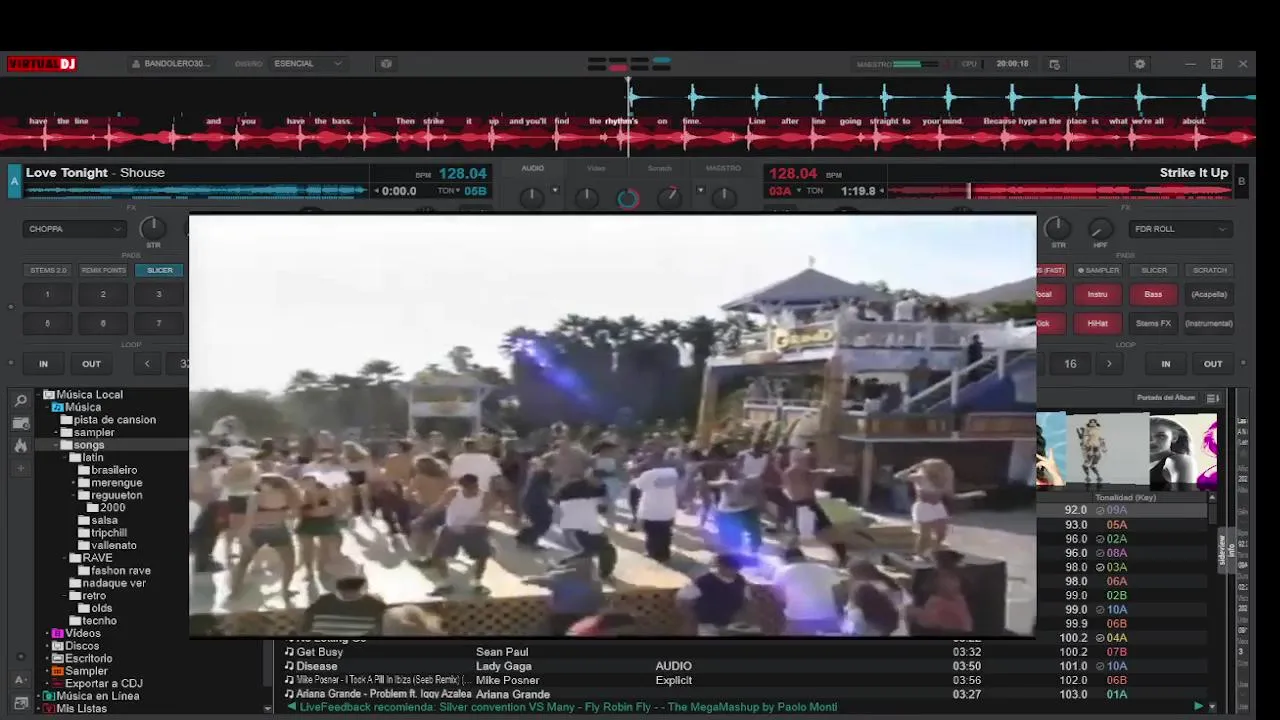This screenshot has height=720, width=1280.
Task: Open the recording/clock icon next to time
Action: pos(1054,64)
